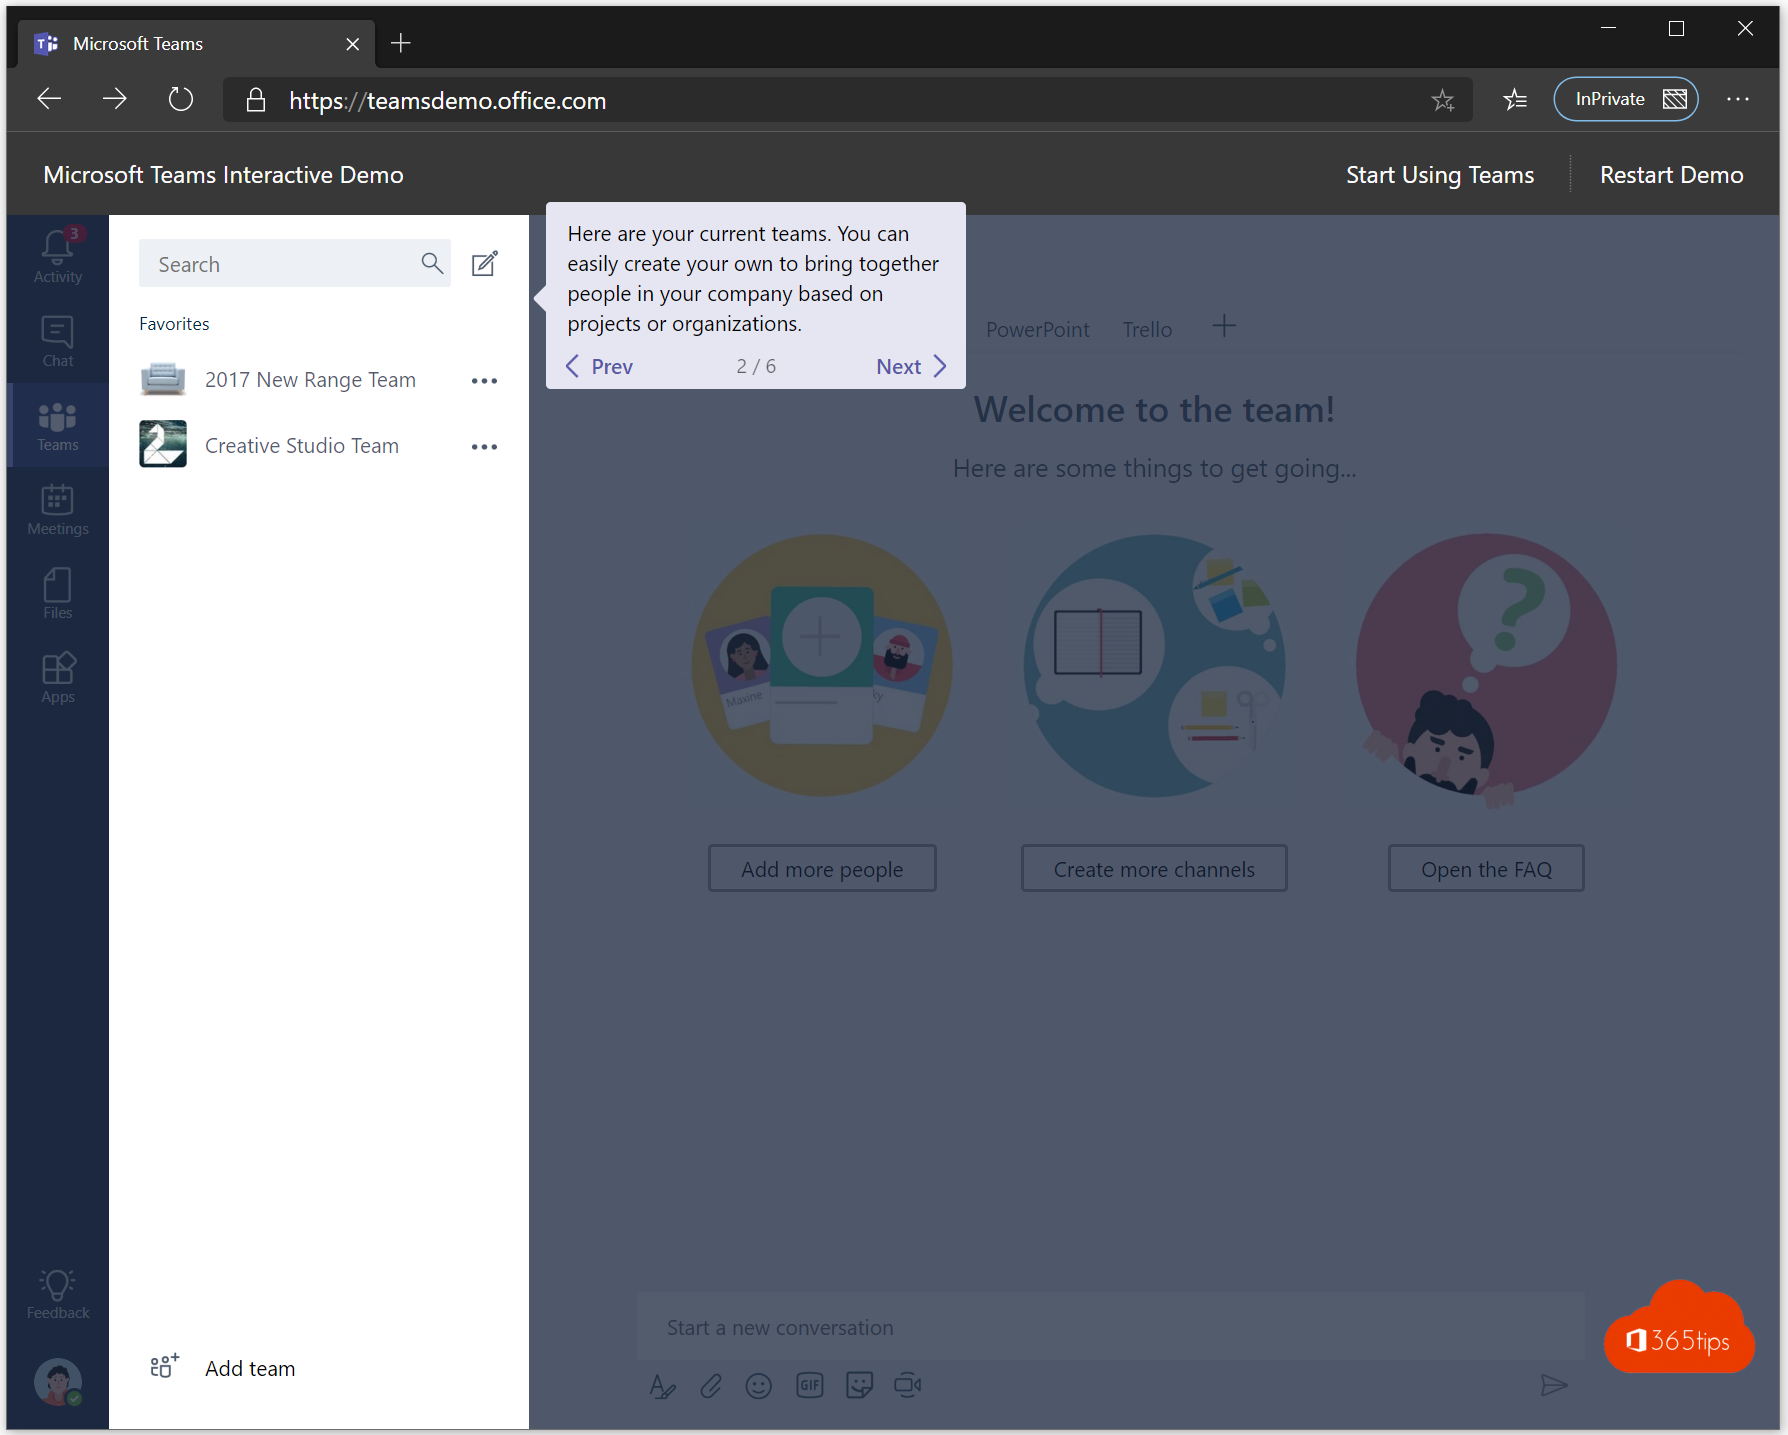This screenshot has width=1788, height=1435.
Task: Select the Teams sidebar icon
Action: pos(57,426)
